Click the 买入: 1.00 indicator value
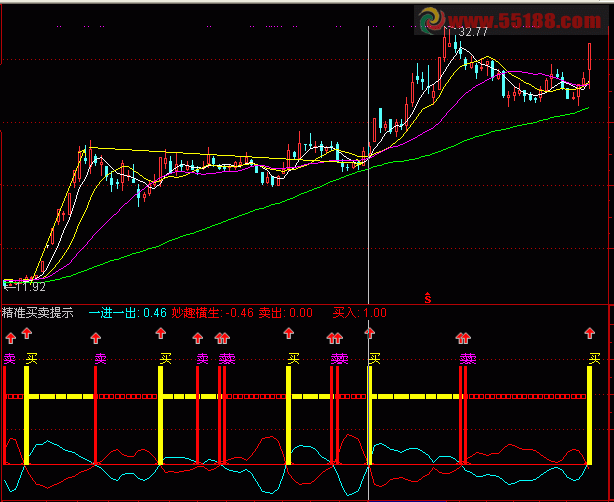 360,313
